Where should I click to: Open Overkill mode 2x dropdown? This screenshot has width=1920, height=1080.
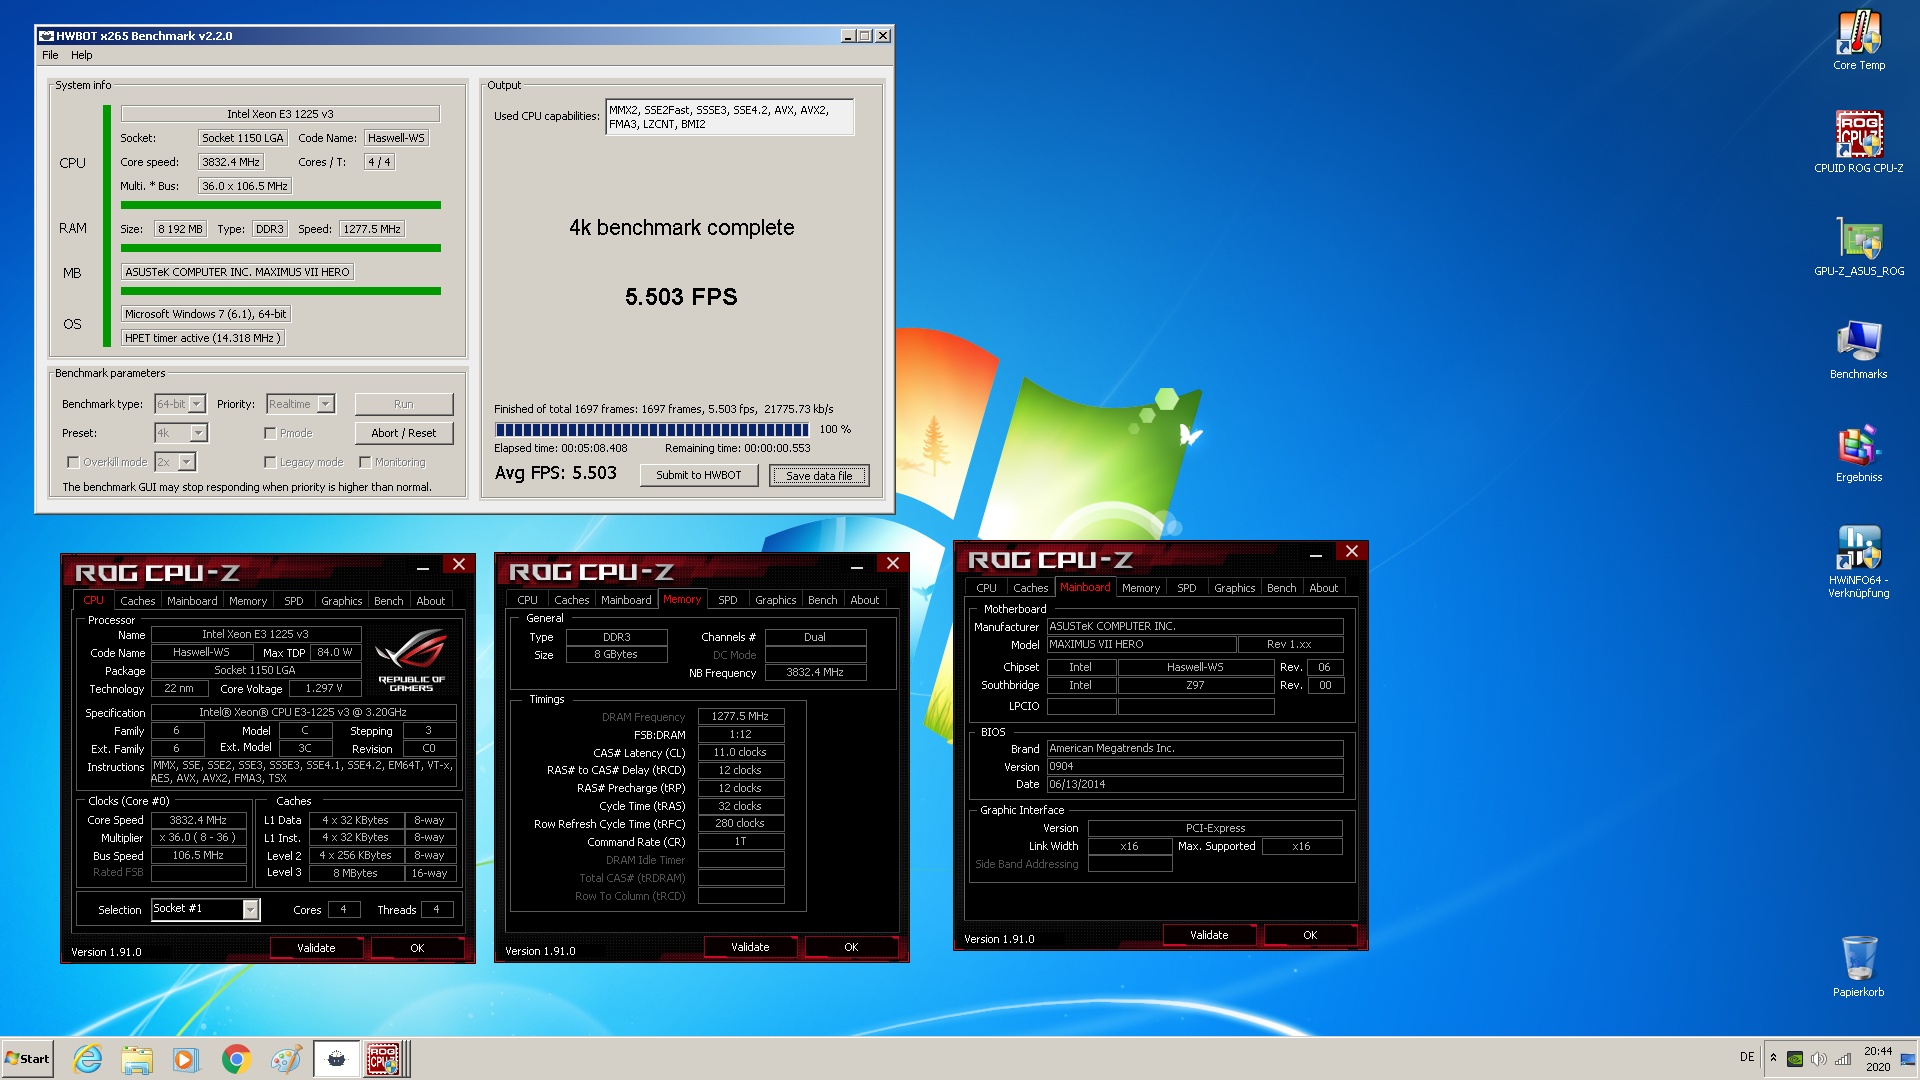coord(175,462)
